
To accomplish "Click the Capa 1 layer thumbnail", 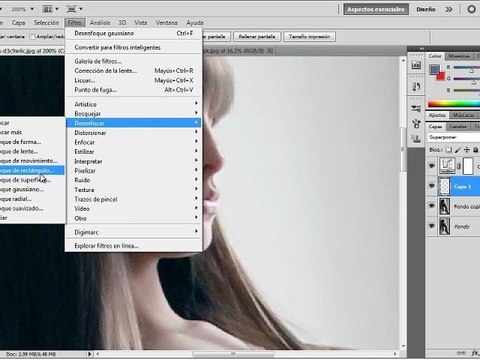I will click(x=445, y=186).
